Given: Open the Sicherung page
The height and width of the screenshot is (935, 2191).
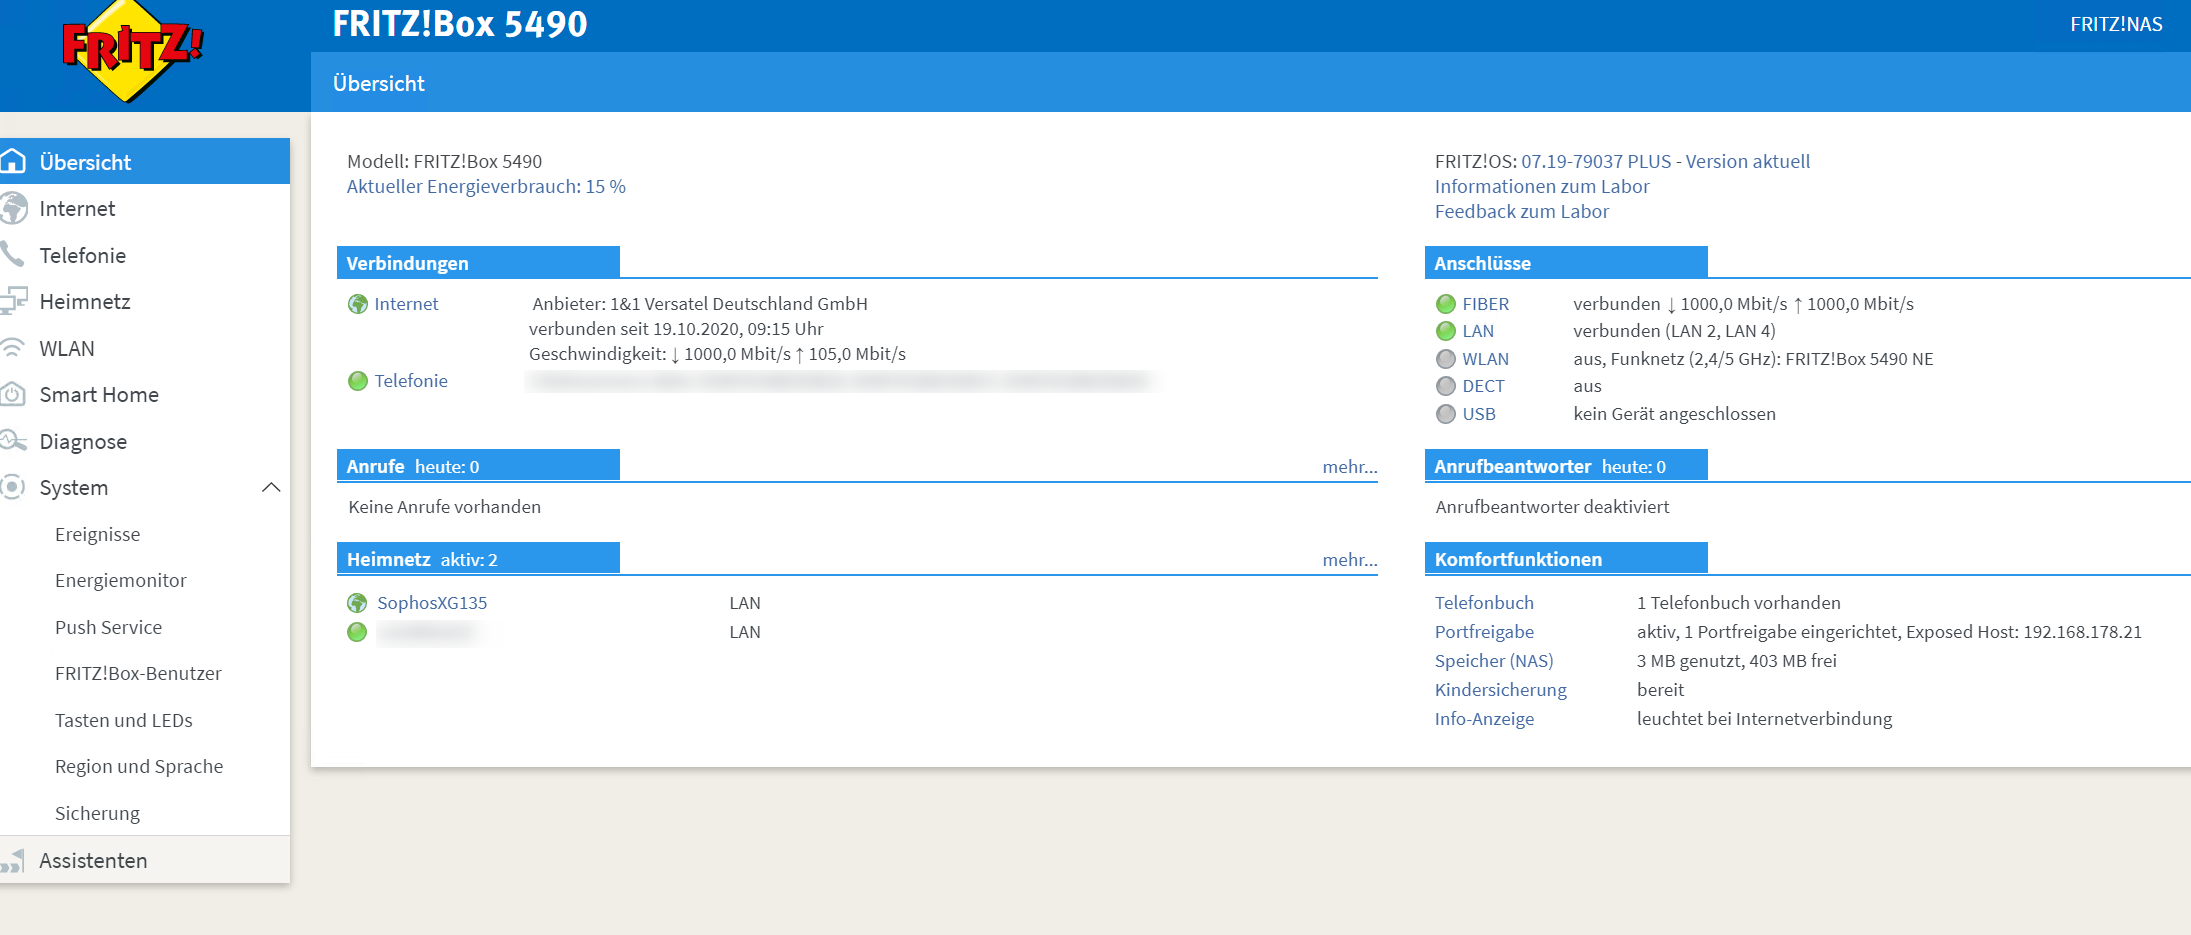Looking at the screenshot, I should point(98,813).
